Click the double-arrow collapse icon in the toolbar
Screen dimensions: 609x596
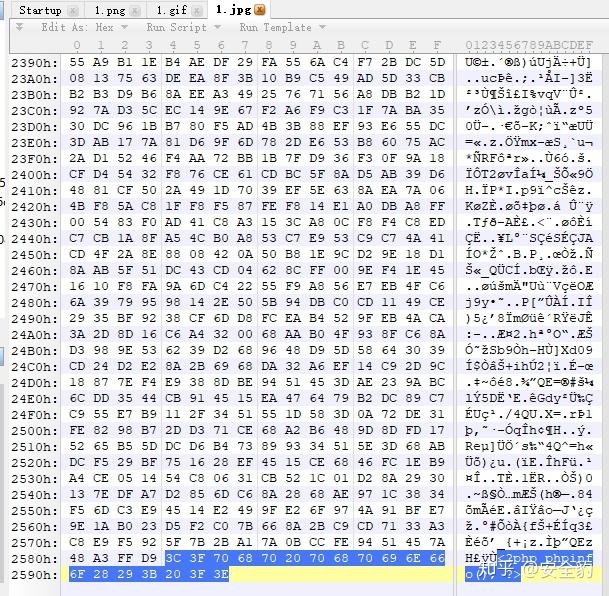tap(19, 27)
